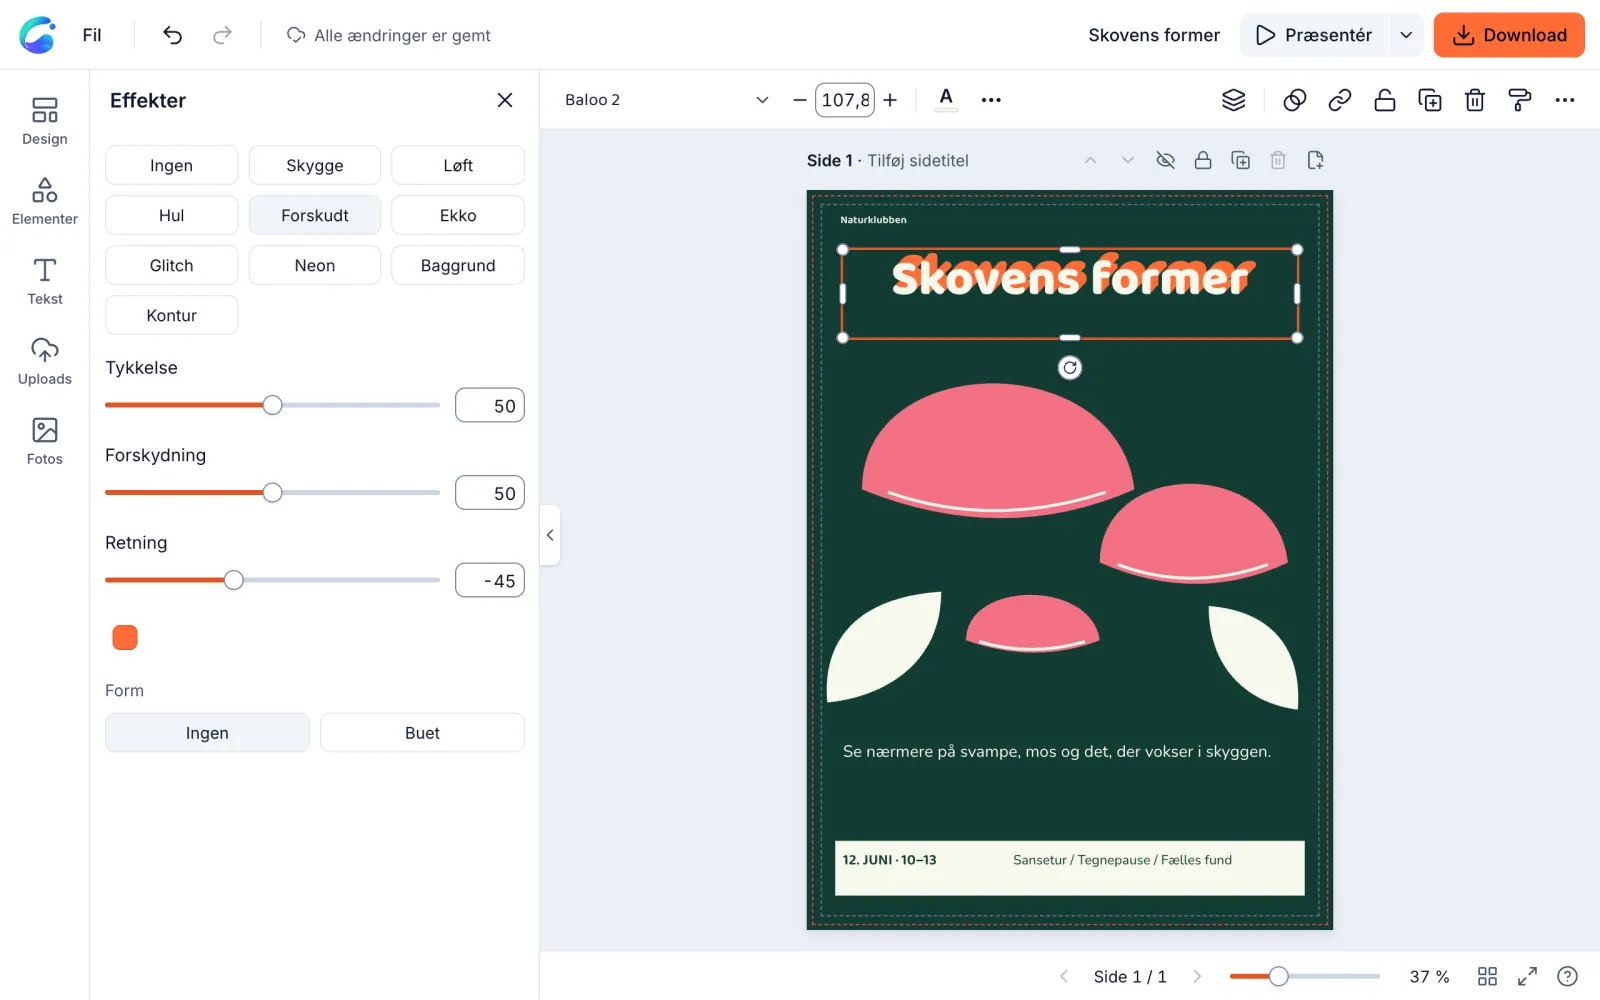Expand Præsentér options arrow
The width and height of the screenshot is (1600, 1000).
click(1406, 35)
